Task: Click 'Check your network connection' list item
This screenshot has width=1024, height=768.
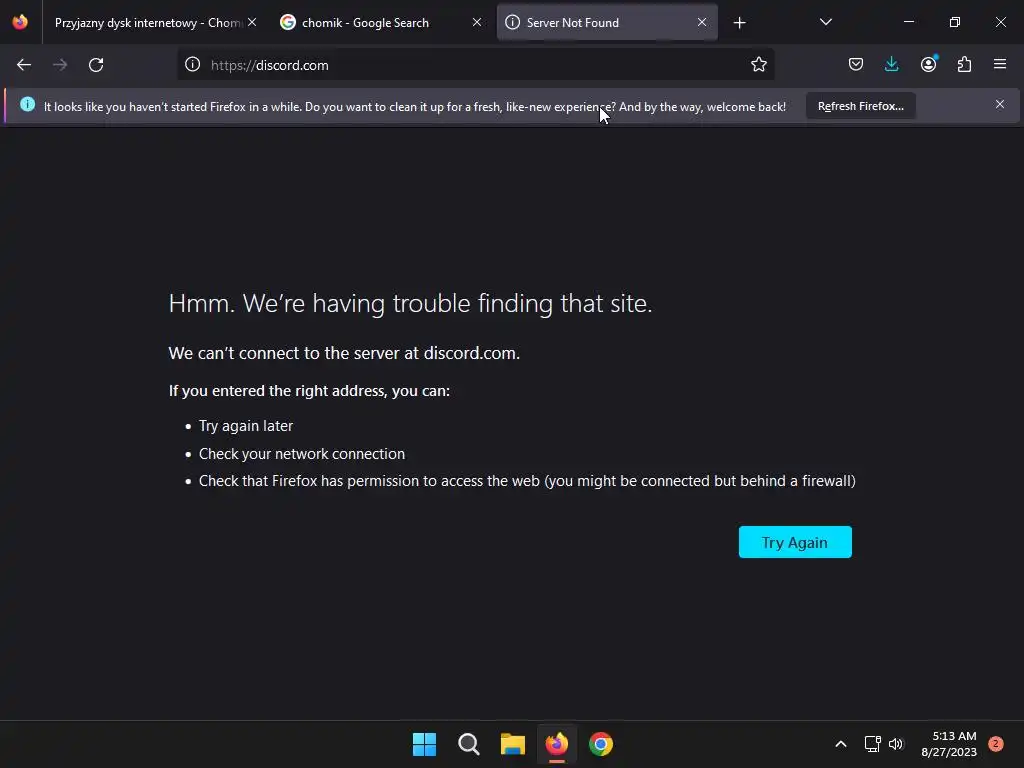Action: (x=302, y=454)
